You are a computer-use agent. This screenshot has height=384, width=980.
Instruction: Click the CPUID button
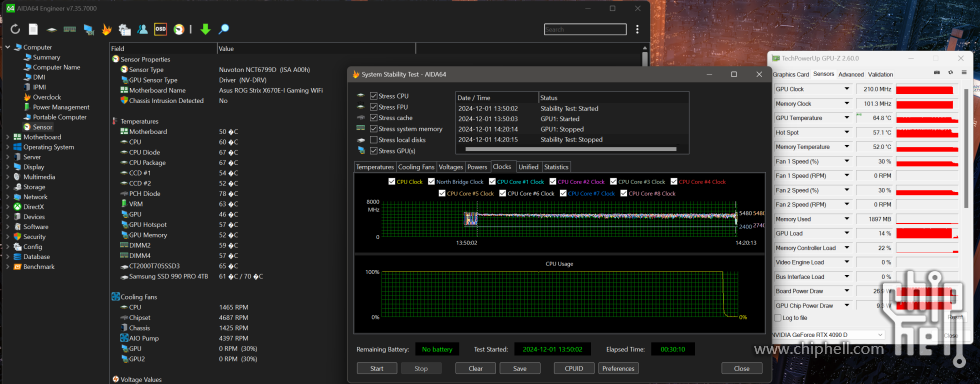(x=574, y=368)
